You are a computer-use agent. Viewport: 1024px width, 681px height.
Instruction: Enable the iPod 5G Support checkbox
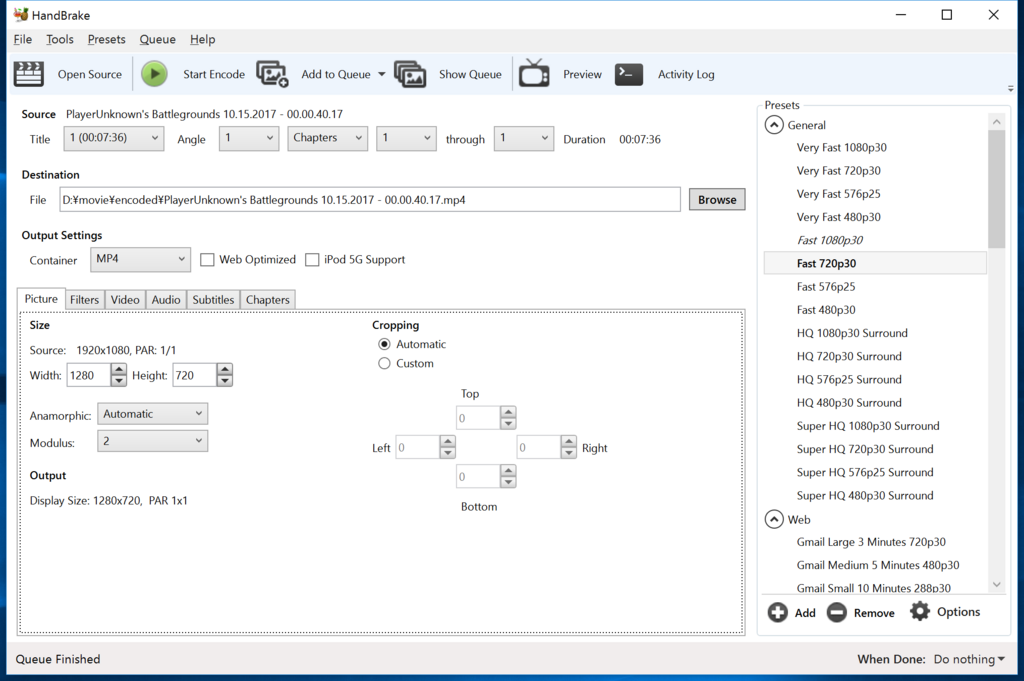312,260
